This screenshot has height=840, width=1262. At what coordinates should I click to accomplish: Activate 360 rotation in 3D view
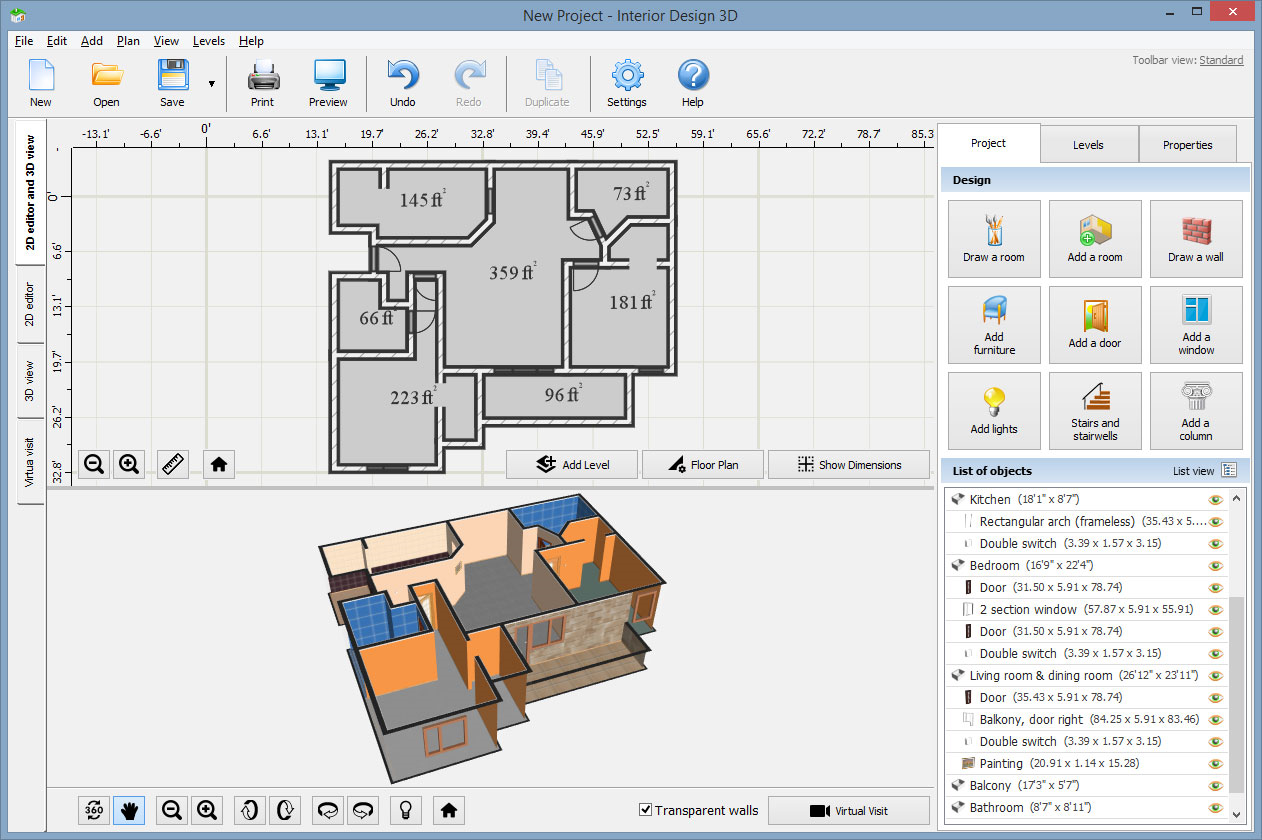tap(93, 810)
